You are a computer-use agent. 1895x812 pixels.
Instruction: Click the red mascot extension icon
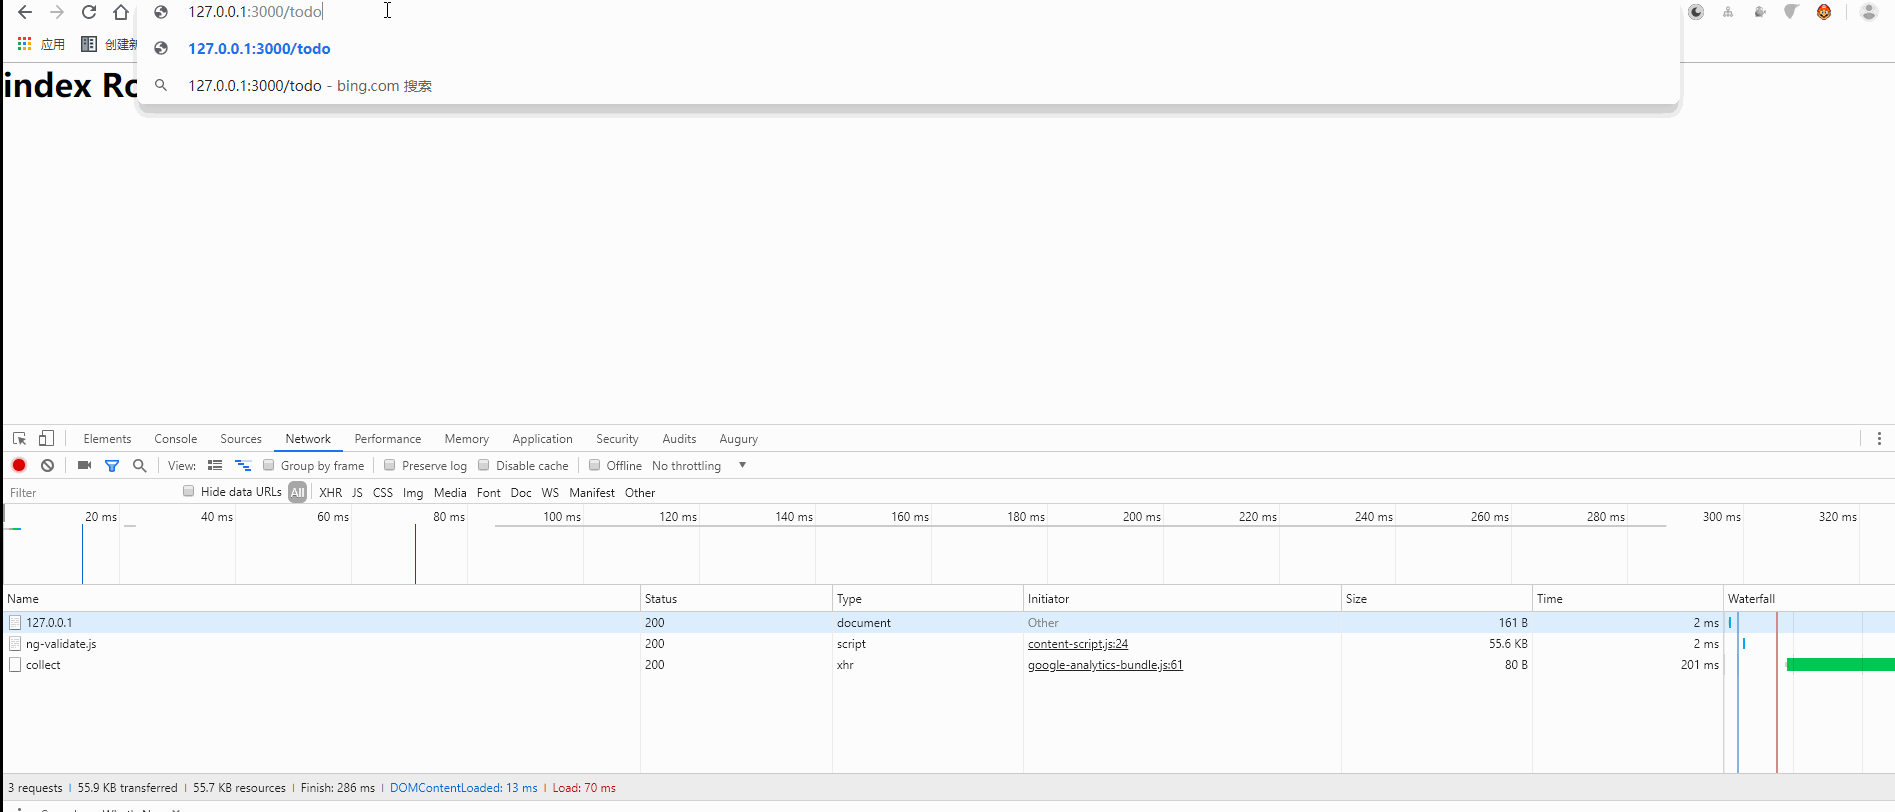pos(1824,12)
